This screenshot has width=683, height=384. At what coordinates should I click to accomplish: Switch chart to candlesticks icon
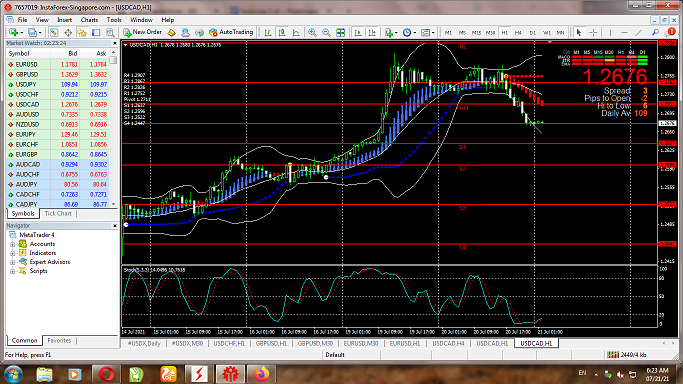[282, 32]
